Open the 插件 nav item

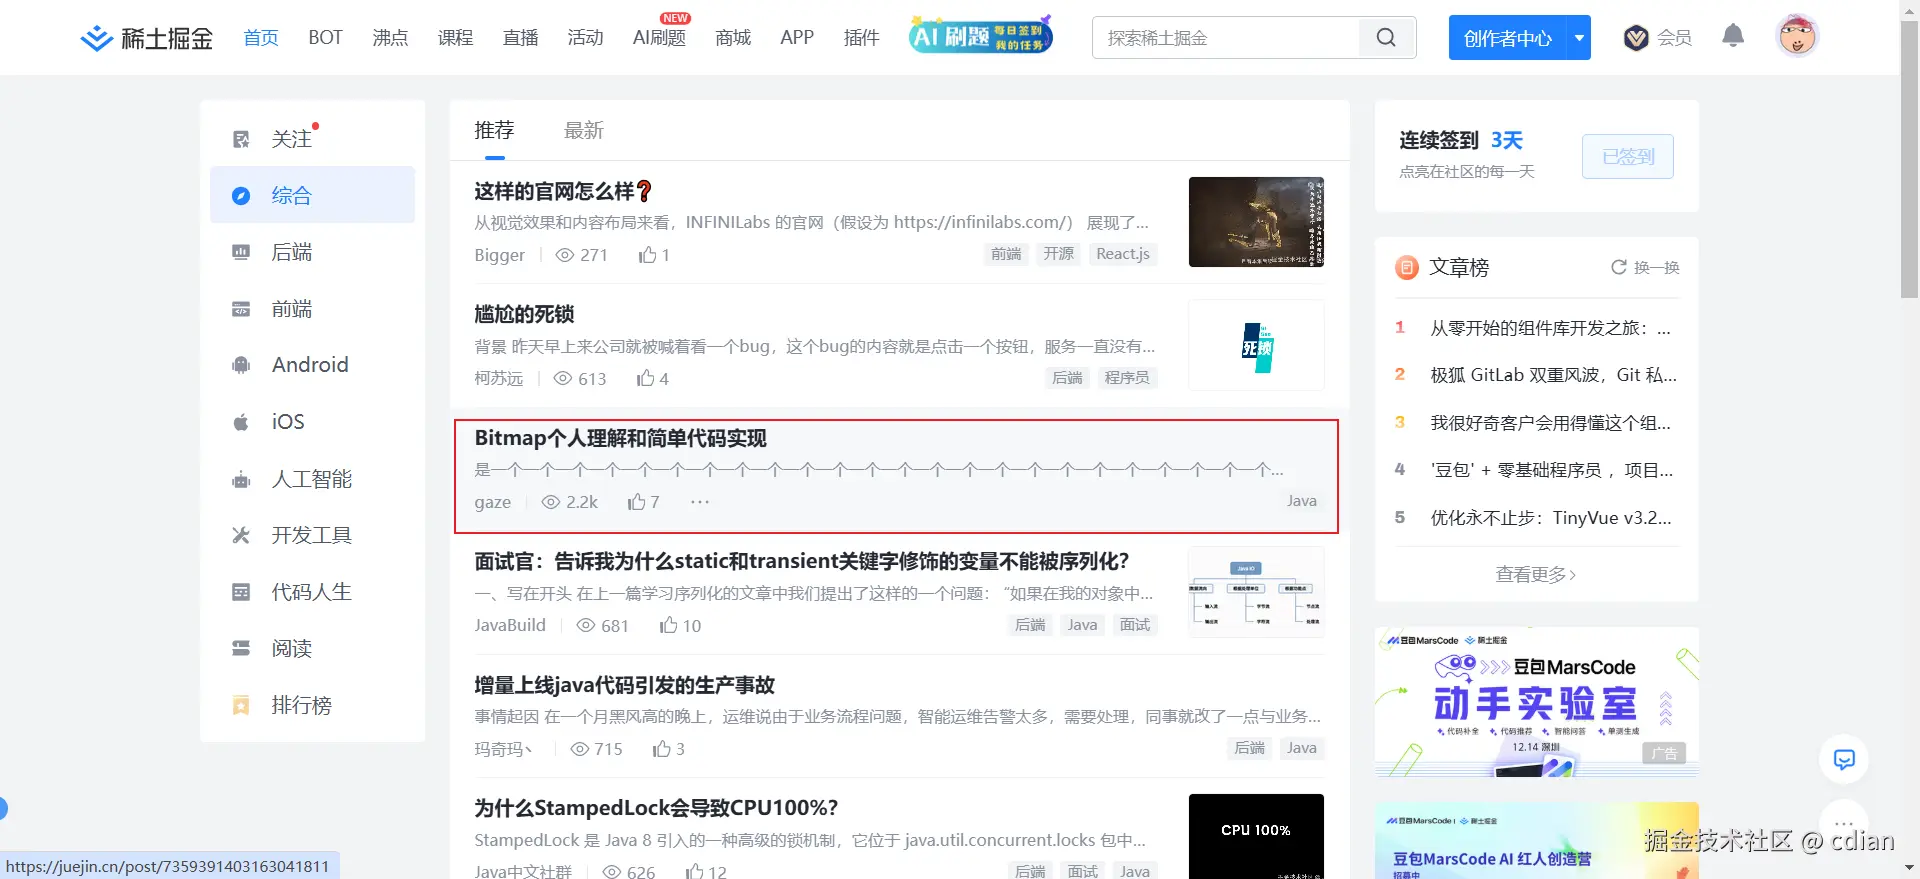click(861, 38)
